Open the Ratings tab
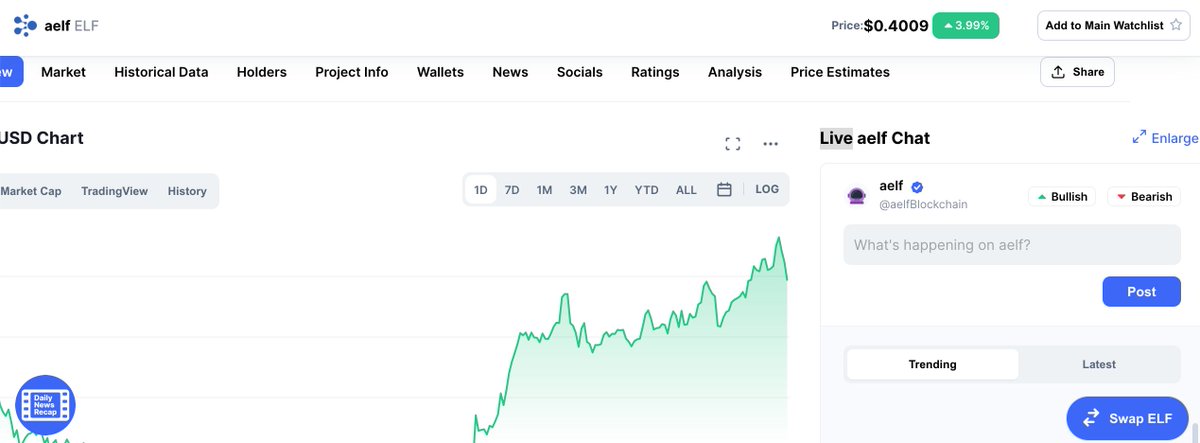Viewport: 1200px width, 443px height. pyautogui.click(x=655, y=72)
